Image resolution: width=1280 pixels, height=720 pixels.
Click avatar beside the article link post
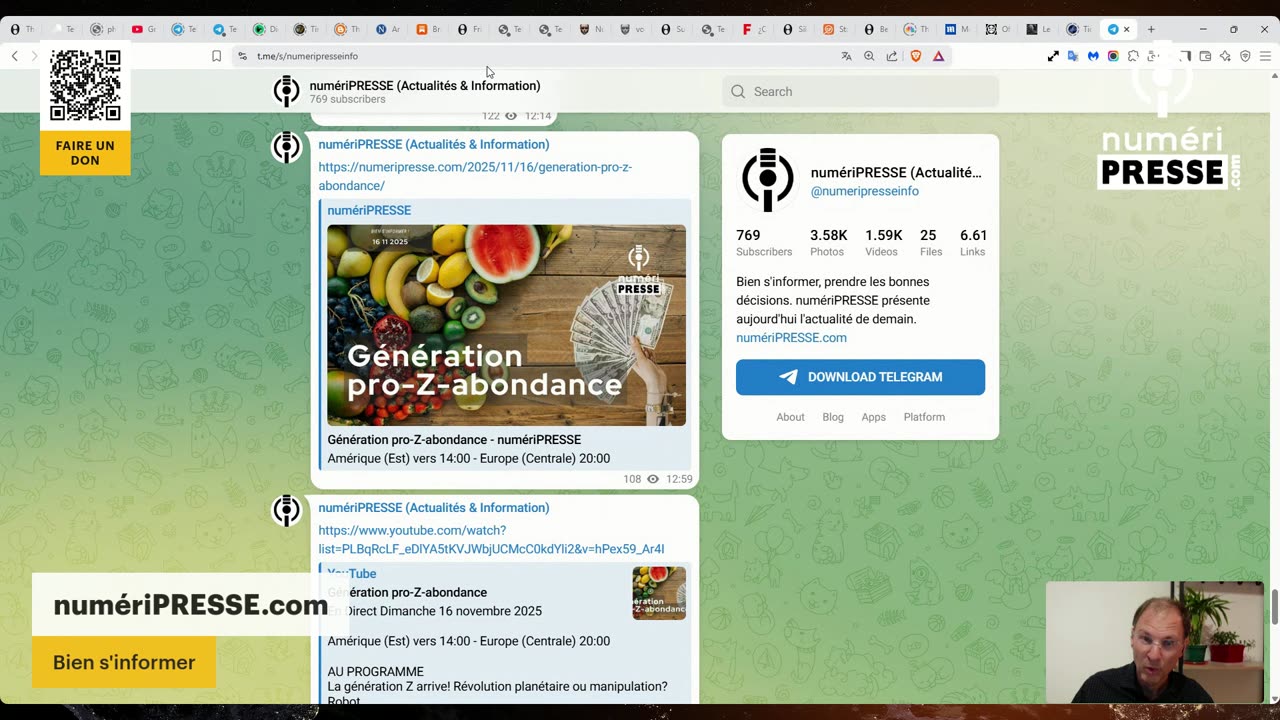point(286,147)
